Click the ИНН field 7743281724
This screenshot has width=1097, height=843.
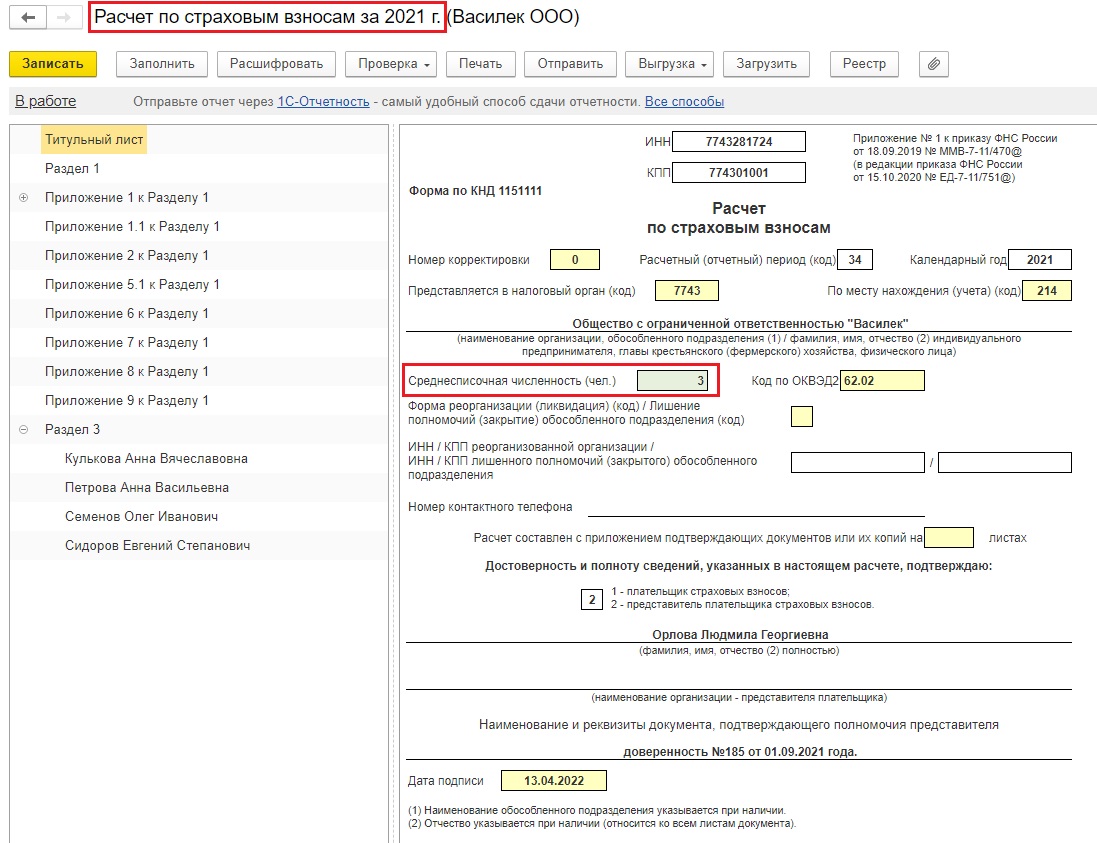click(x=739, y=141)
